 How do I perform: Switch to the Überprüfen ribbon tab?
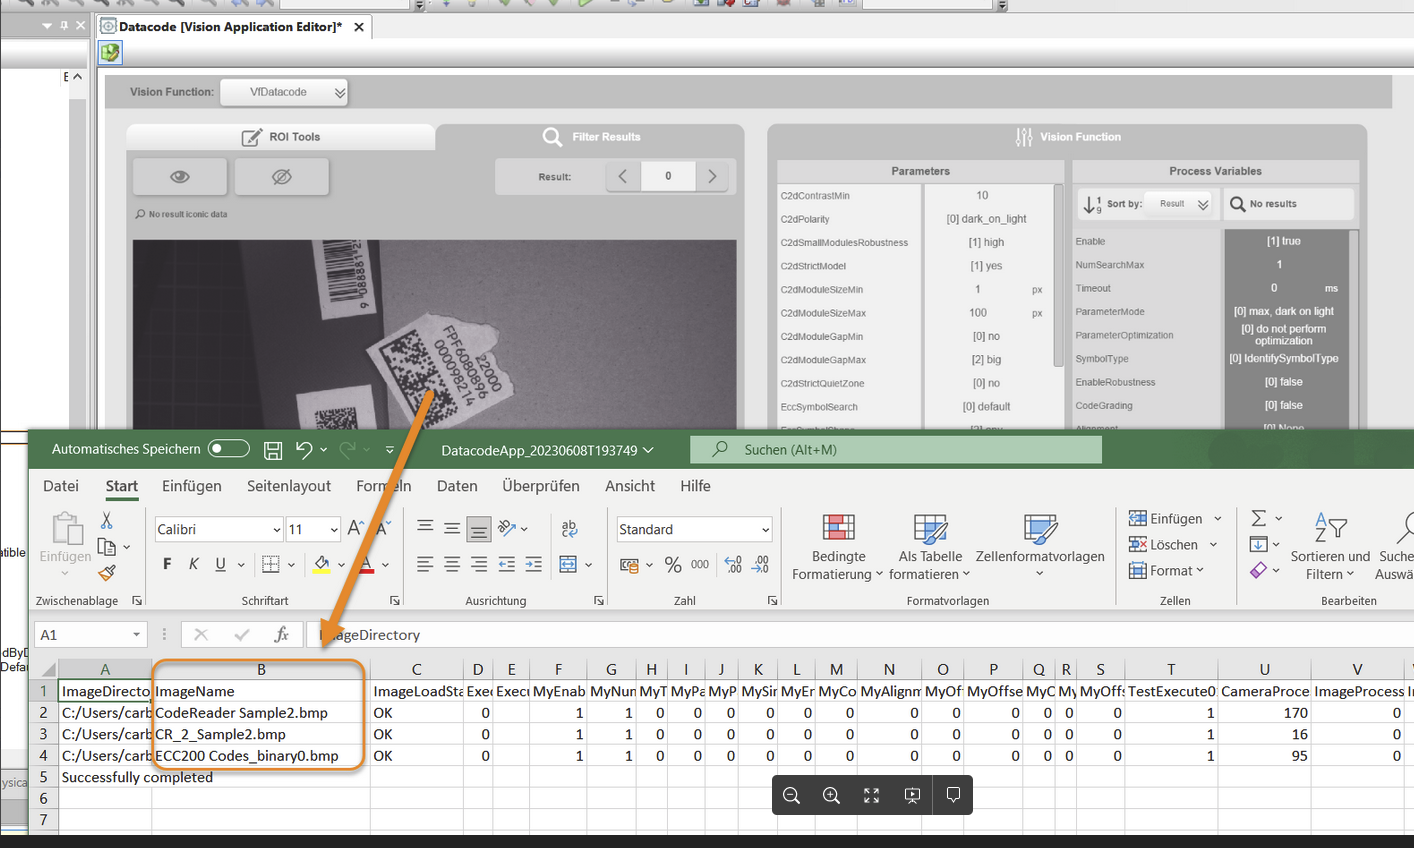(x=541, y=486)
